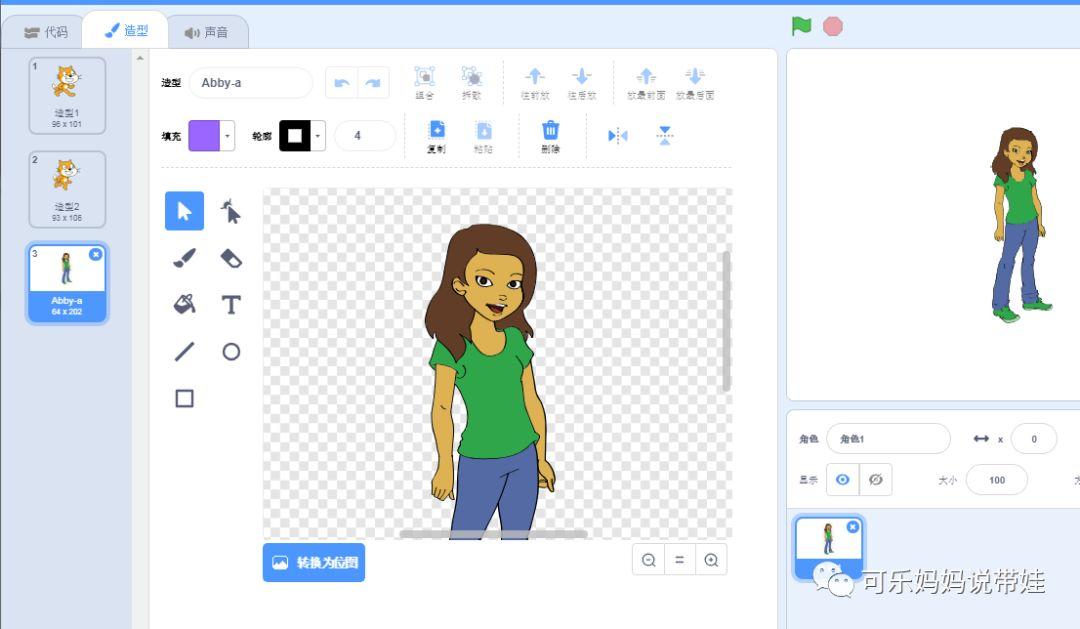Click the x position field showing 0
Image resolution: width=1080 pixels, height=629 pixels.
point(1034,439)
